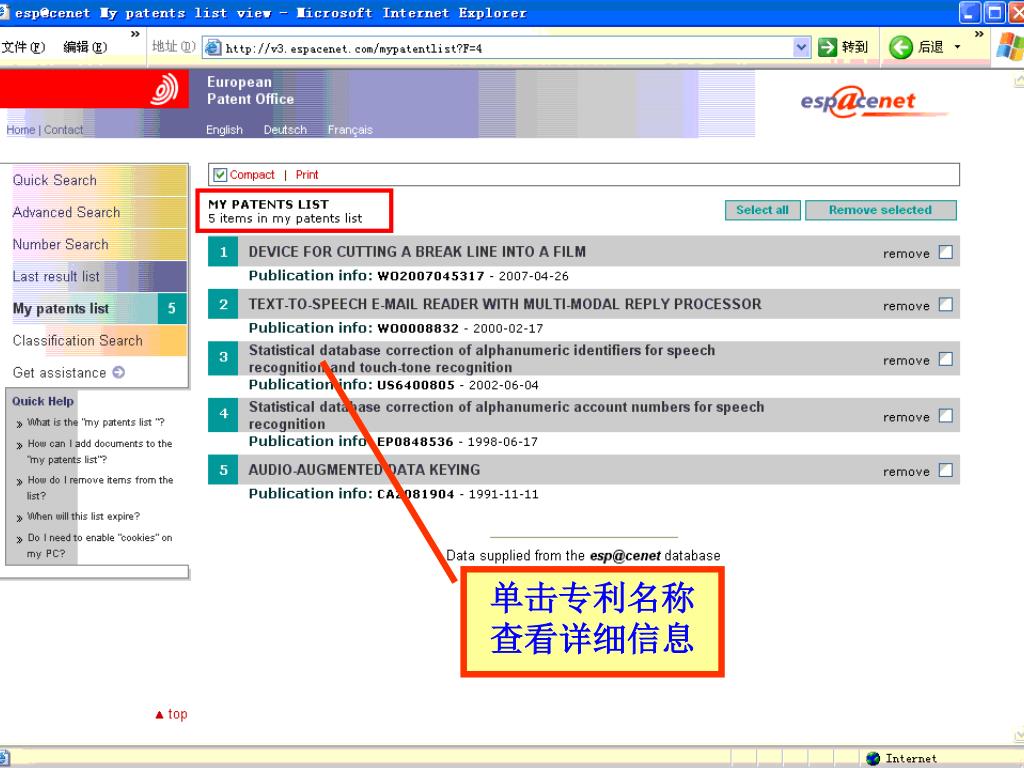The height and width of the screenshot is (768, 1024).
Task: Switch language to Deutsch
Action: click(x=285, y=130)
